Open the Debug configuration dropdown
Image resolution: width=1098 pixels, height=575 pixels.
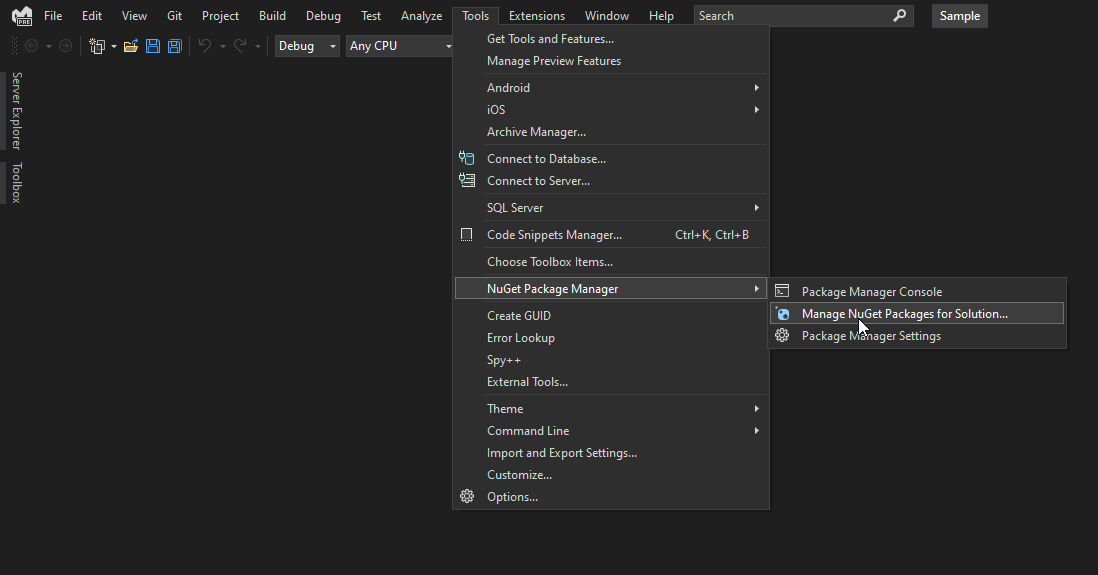pyautogui.click(x=307, y=46)
